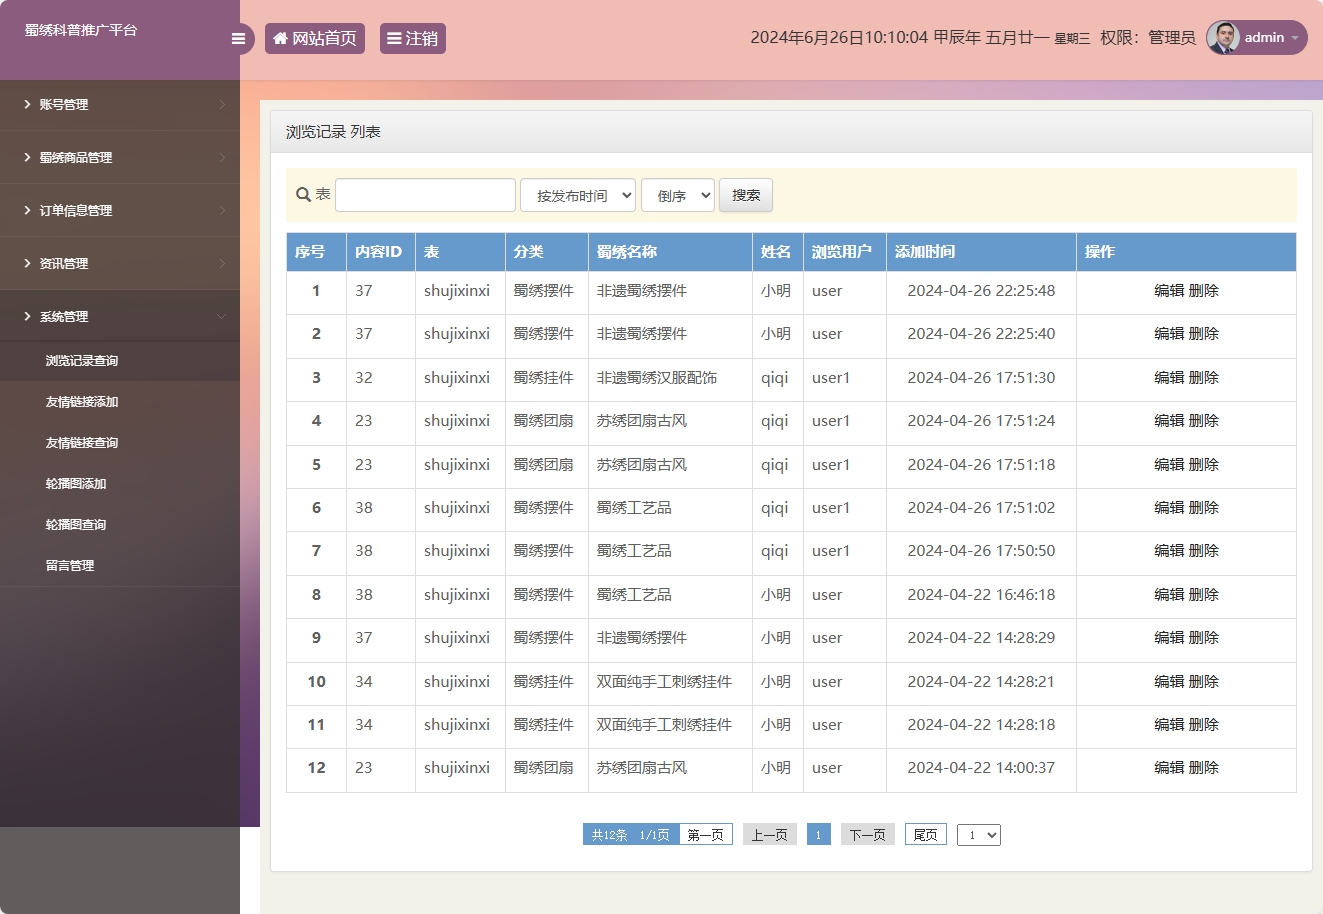Viewport: 1323px width, 914px height.
Task: Click inside the search text field
Action: click(424, 194)
